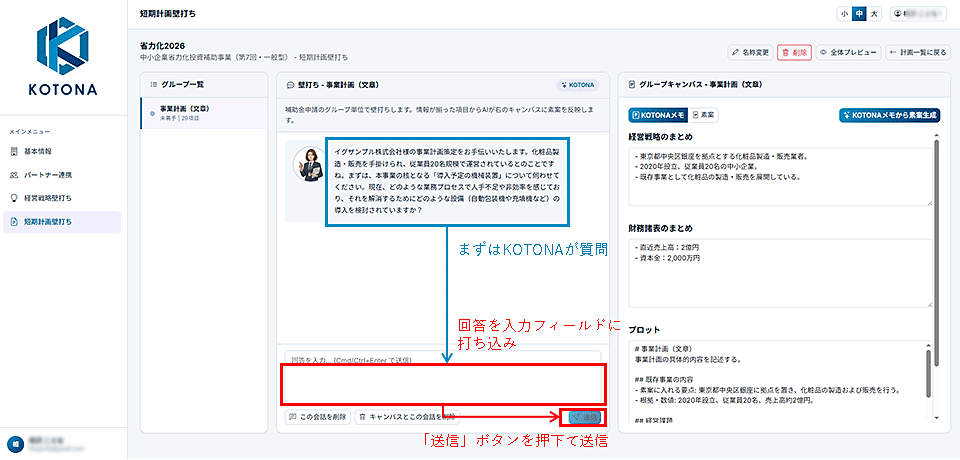Click この会話を削除 button
Image resolution: width=960 pixels, height=460 pixels.
[318, 417]
